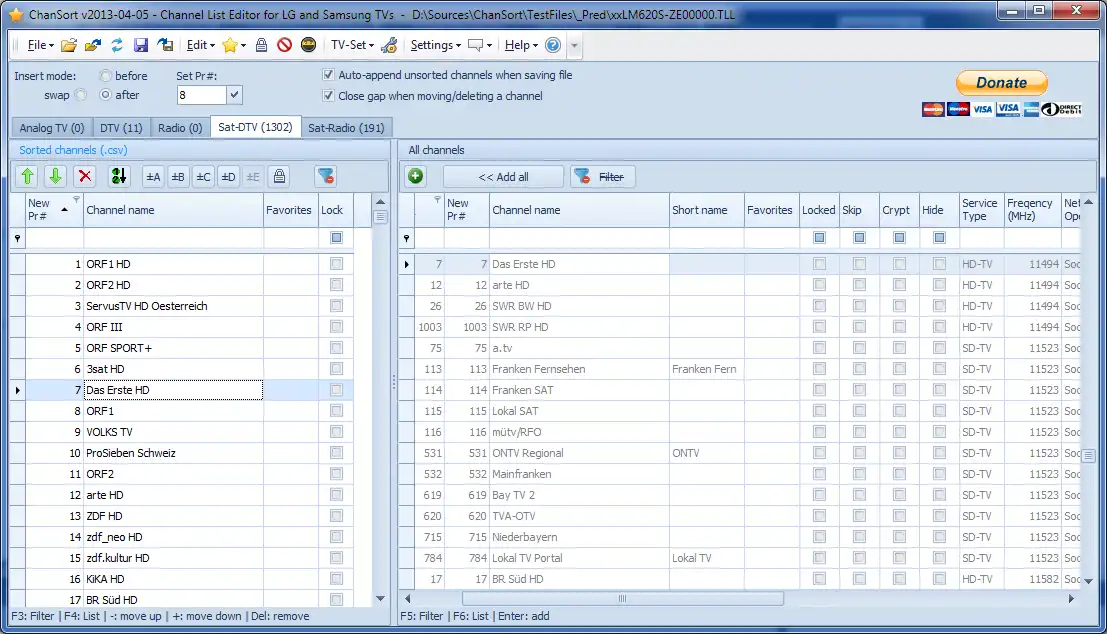Reload the file with the blue refresh arrows icon
The image size is (1107, 634).
click(x=116, y=45)
